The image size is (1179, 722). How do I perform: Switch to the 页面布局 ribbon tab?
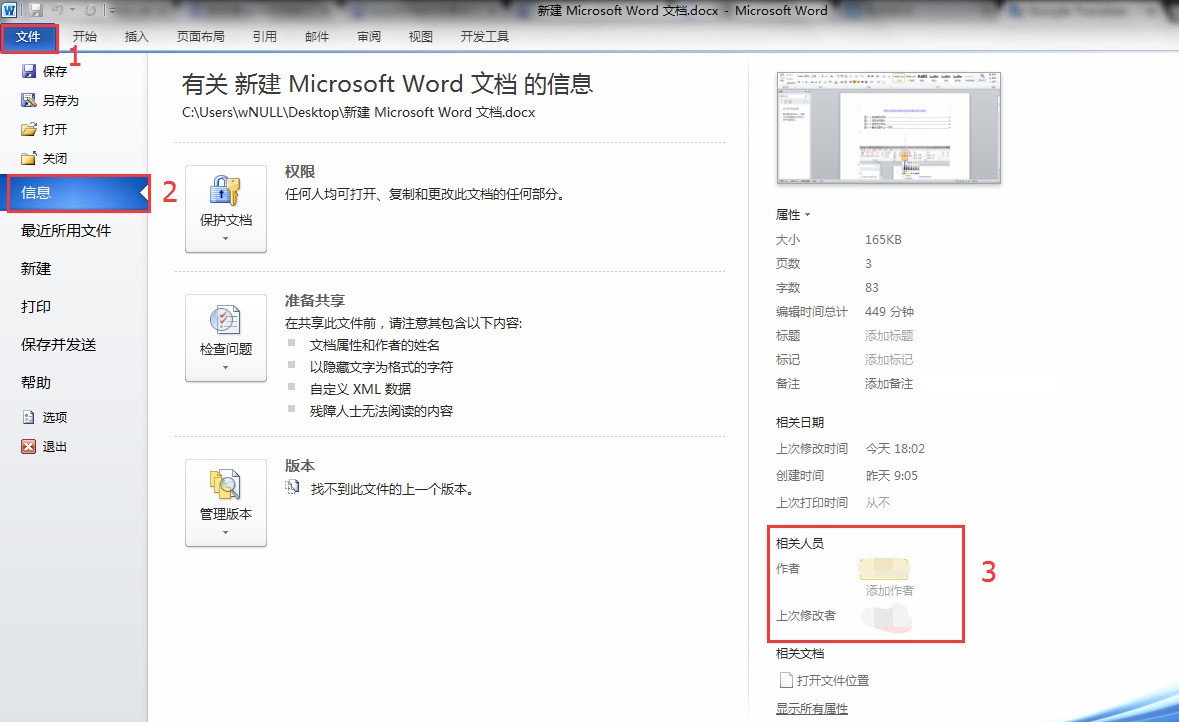[x=201, y=37]
